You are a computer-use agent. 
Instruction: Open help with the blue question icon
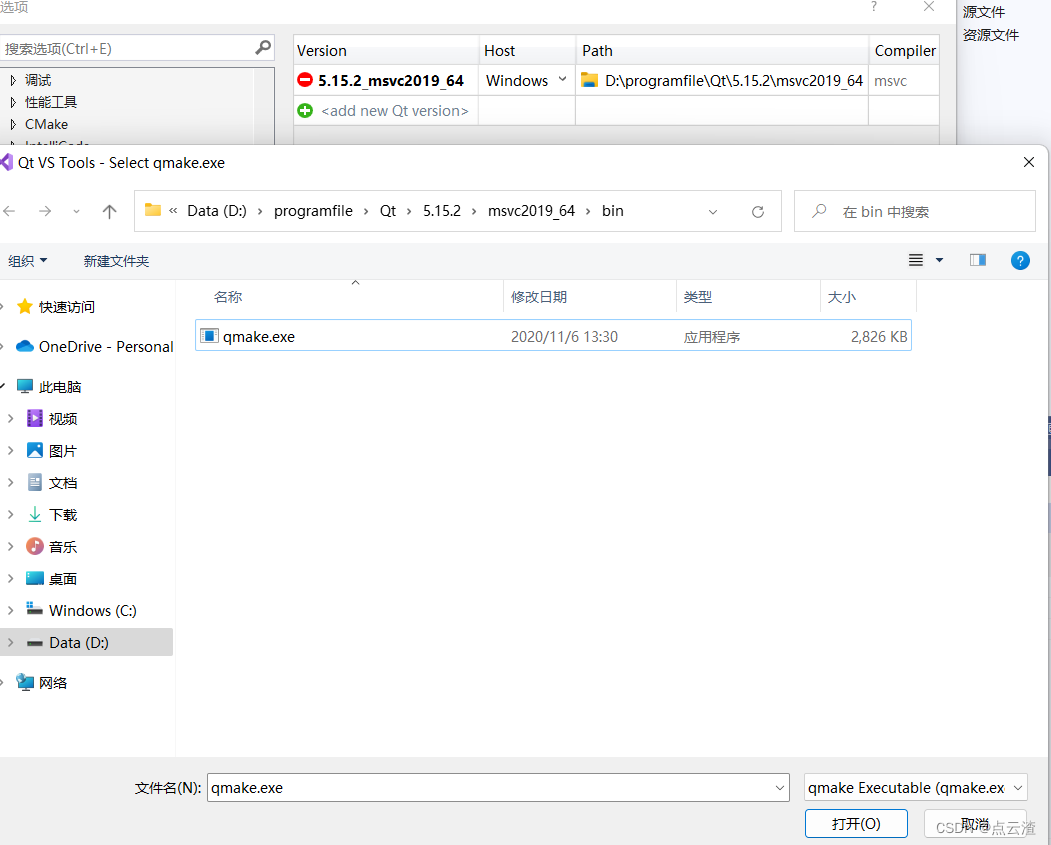click(1020, 261)
